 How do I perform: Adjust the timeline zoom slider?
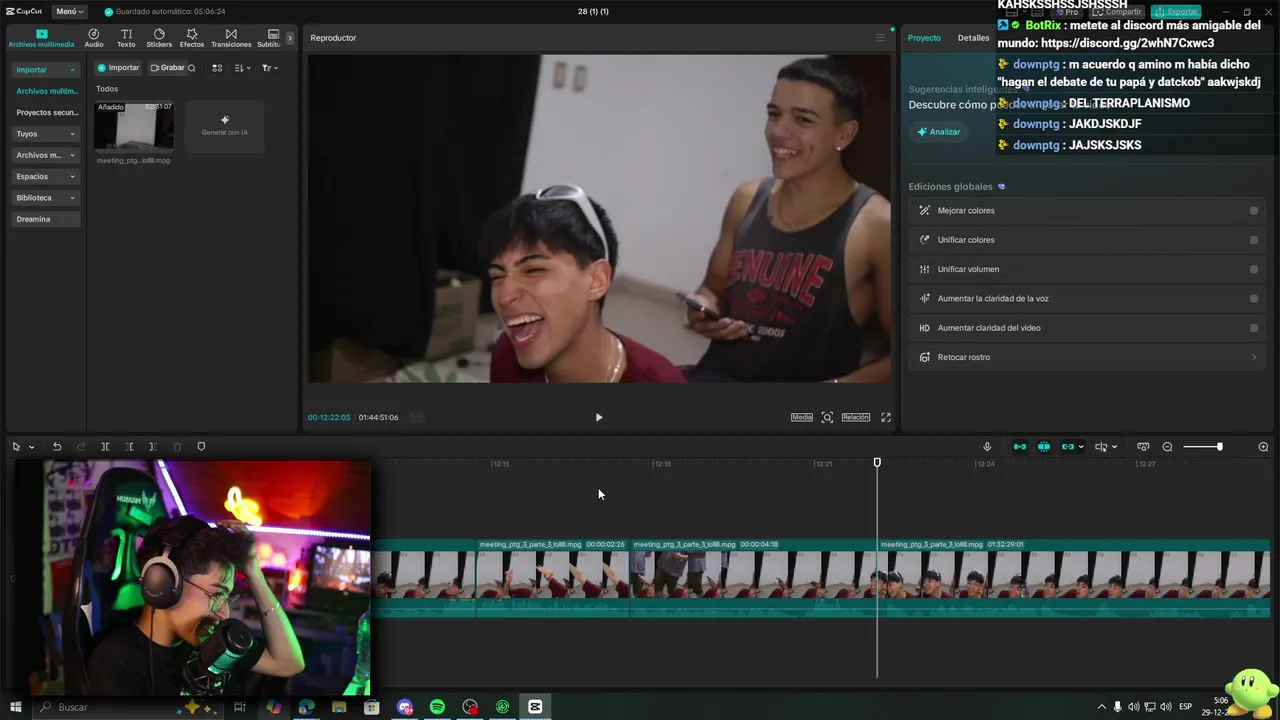click(1203, 447)
